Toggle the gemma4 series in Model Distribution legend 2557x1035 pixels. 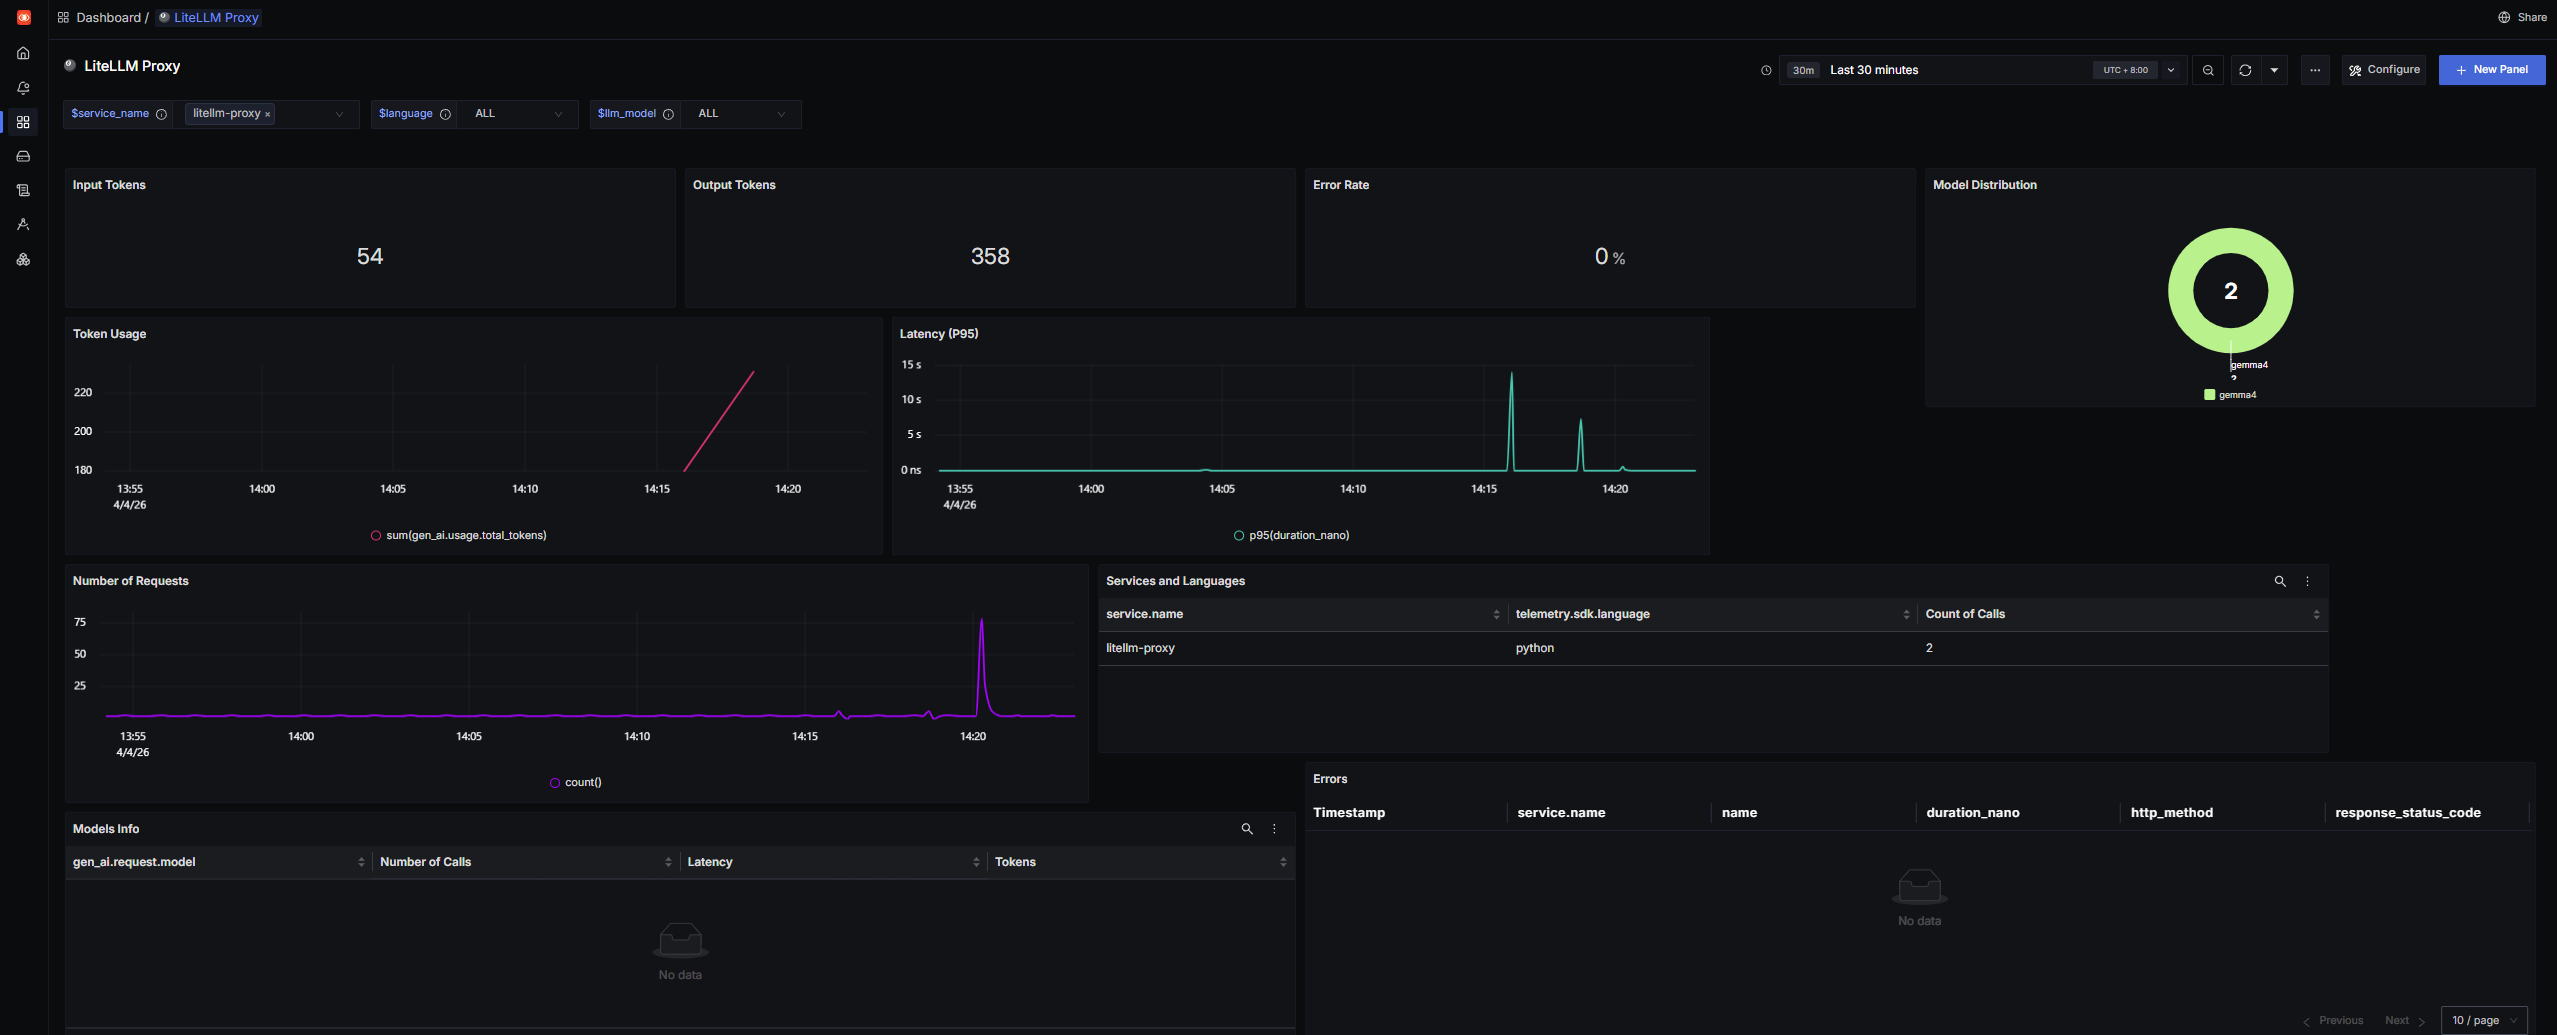coord(2232,394)
